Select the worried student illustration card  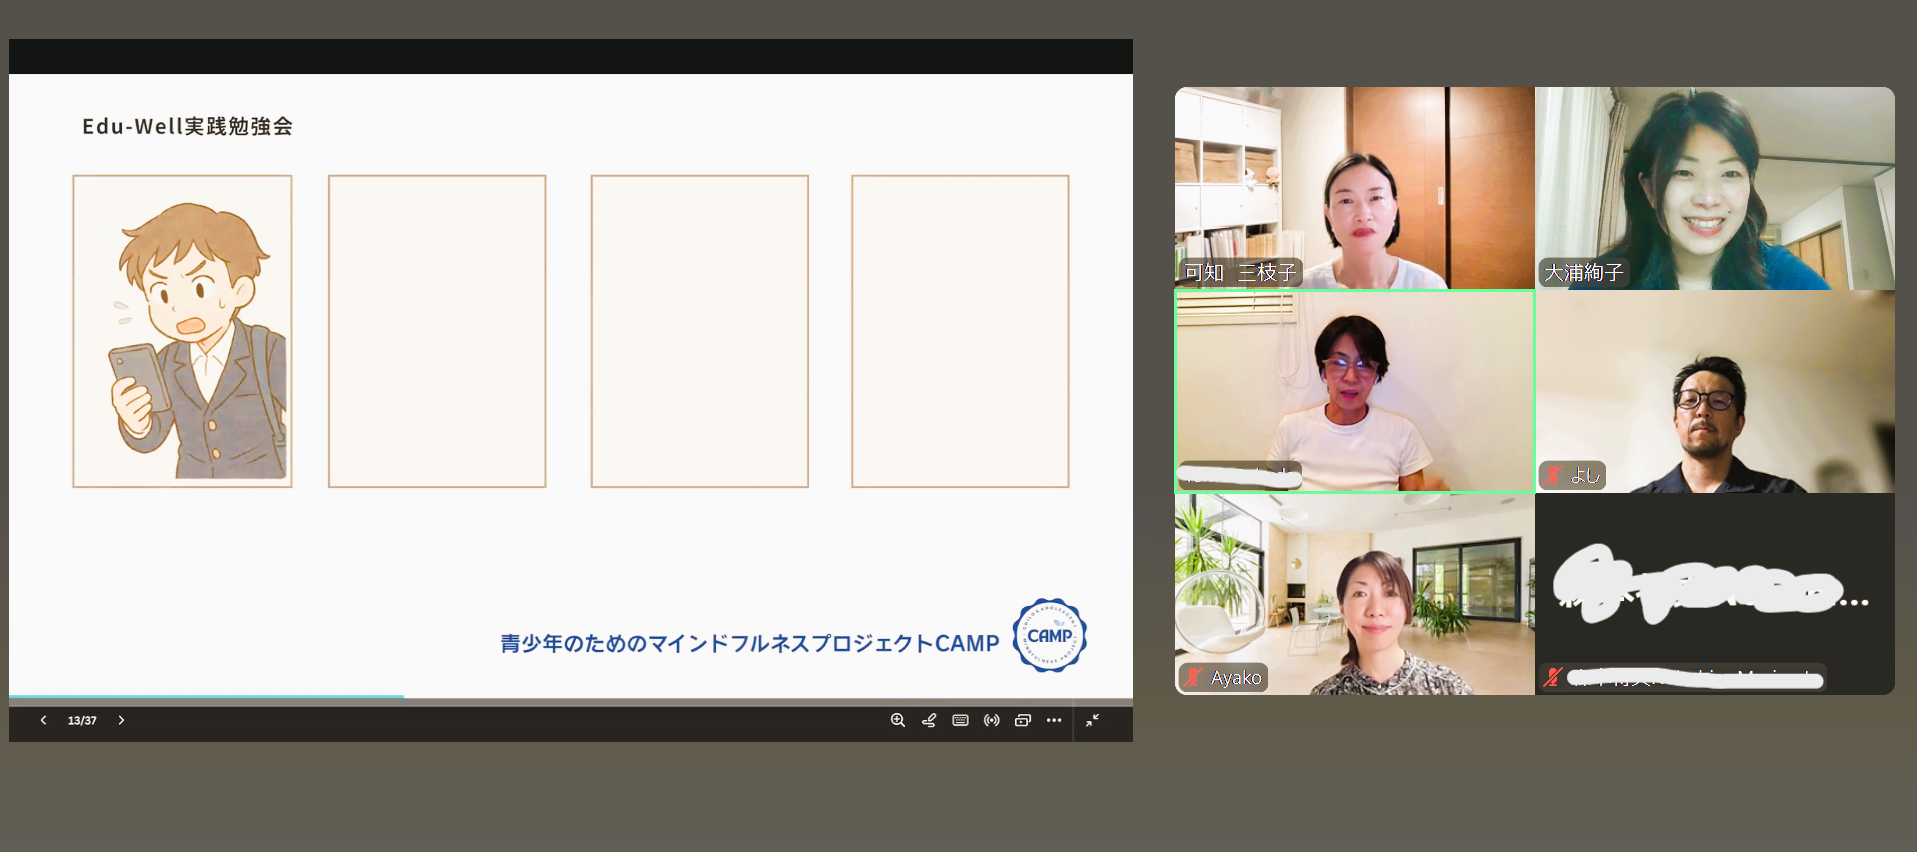pos(182,331)
